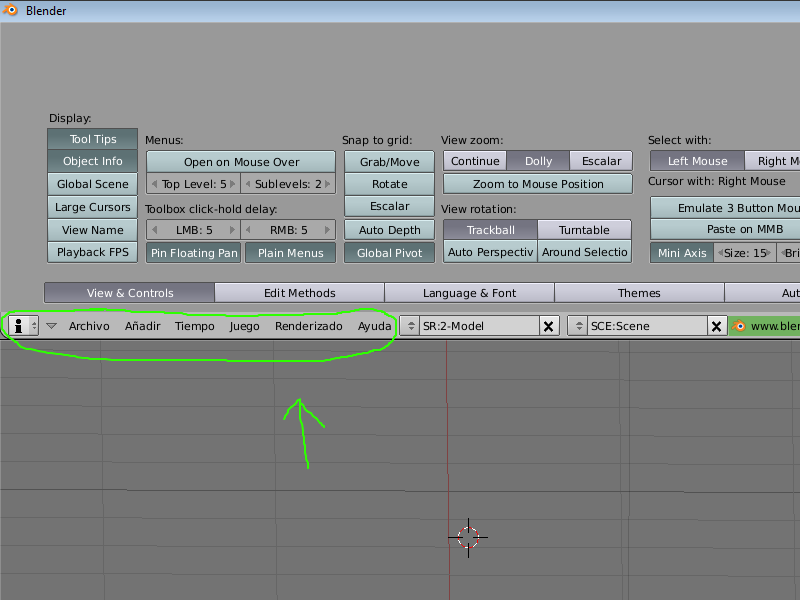
Task: Switch to Themes tab
Action: click(639, 293)
